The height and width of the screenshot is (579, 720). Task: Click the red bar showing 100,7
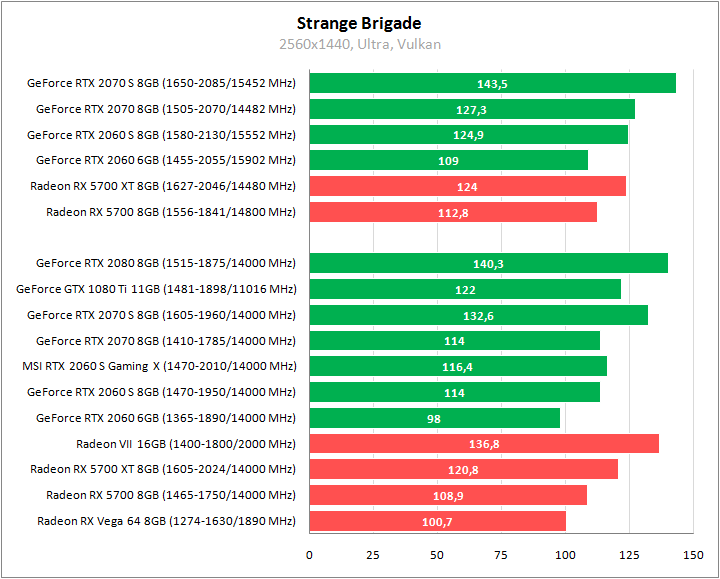[x=437, y=521]
